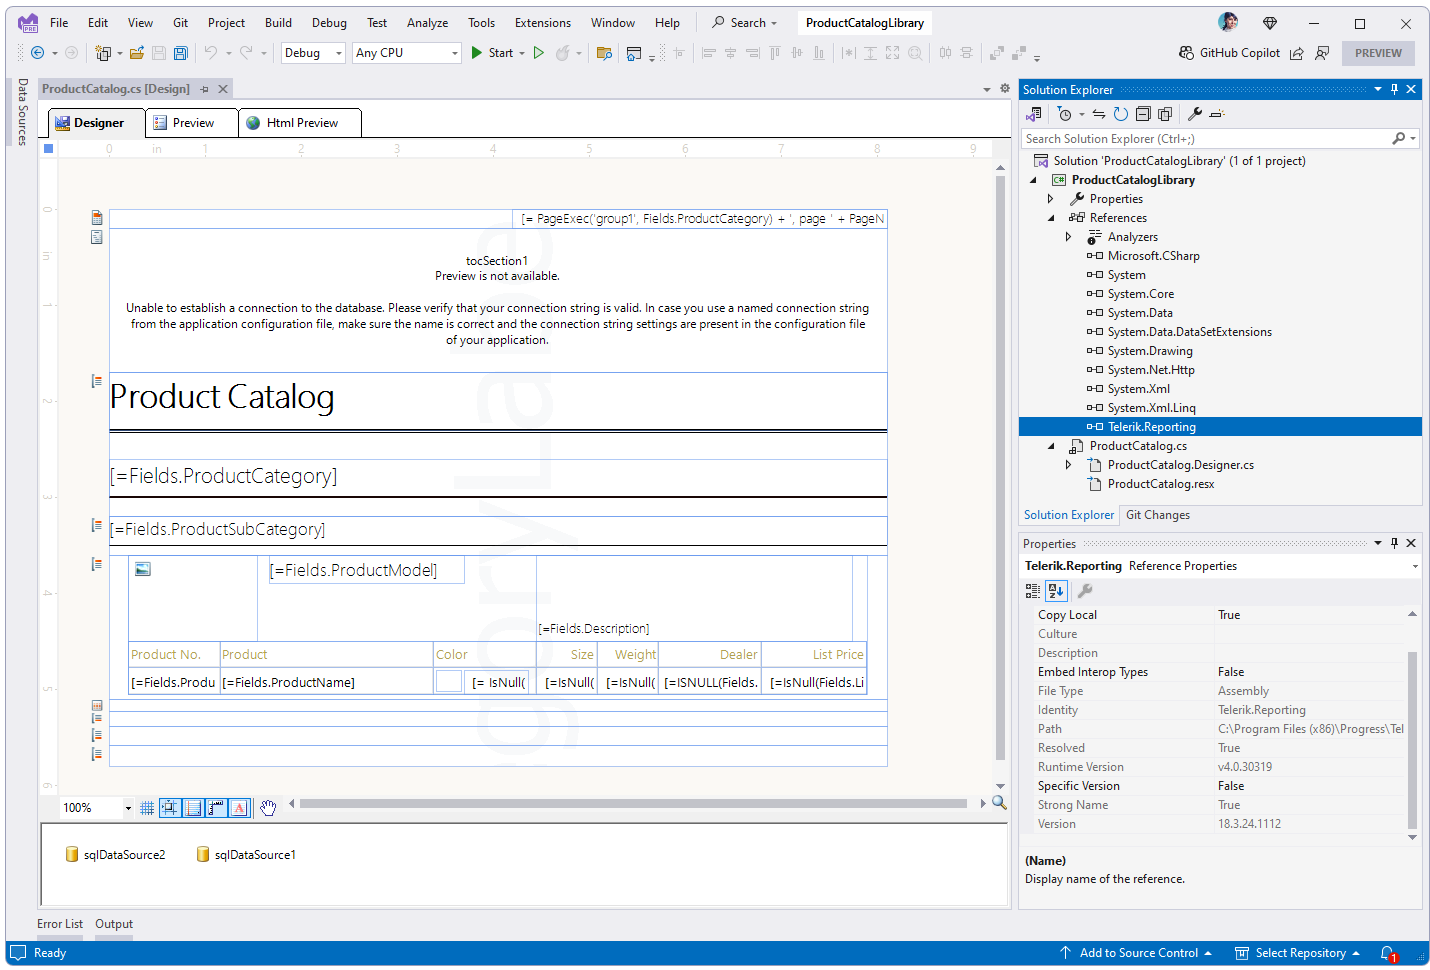Click the GitHub Copilot icon in the toolbar
1430x970 pixels.
click(x=1186, y=52)
